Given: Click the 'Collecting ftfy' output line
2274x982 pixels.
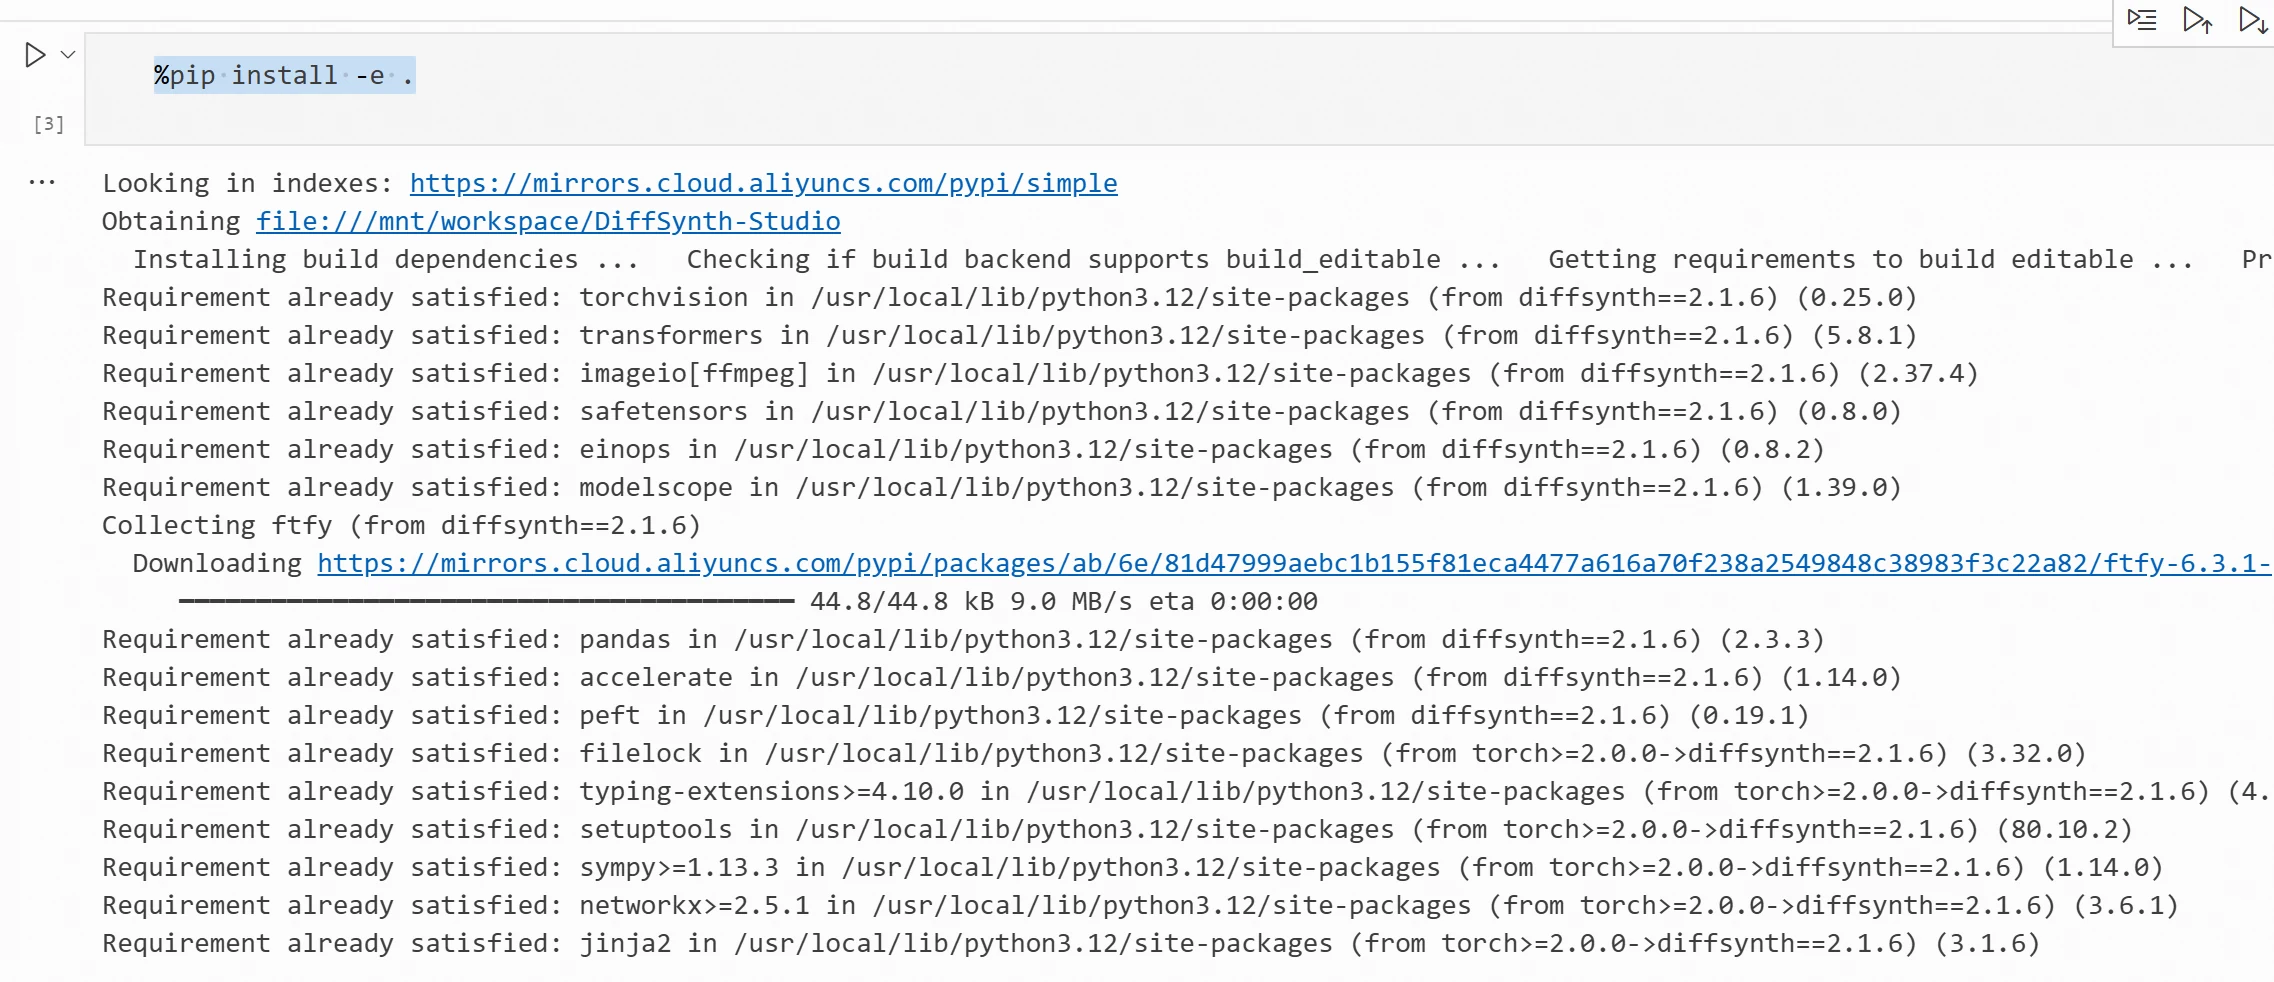Looking at the screenshot, I should click(401, 525).
